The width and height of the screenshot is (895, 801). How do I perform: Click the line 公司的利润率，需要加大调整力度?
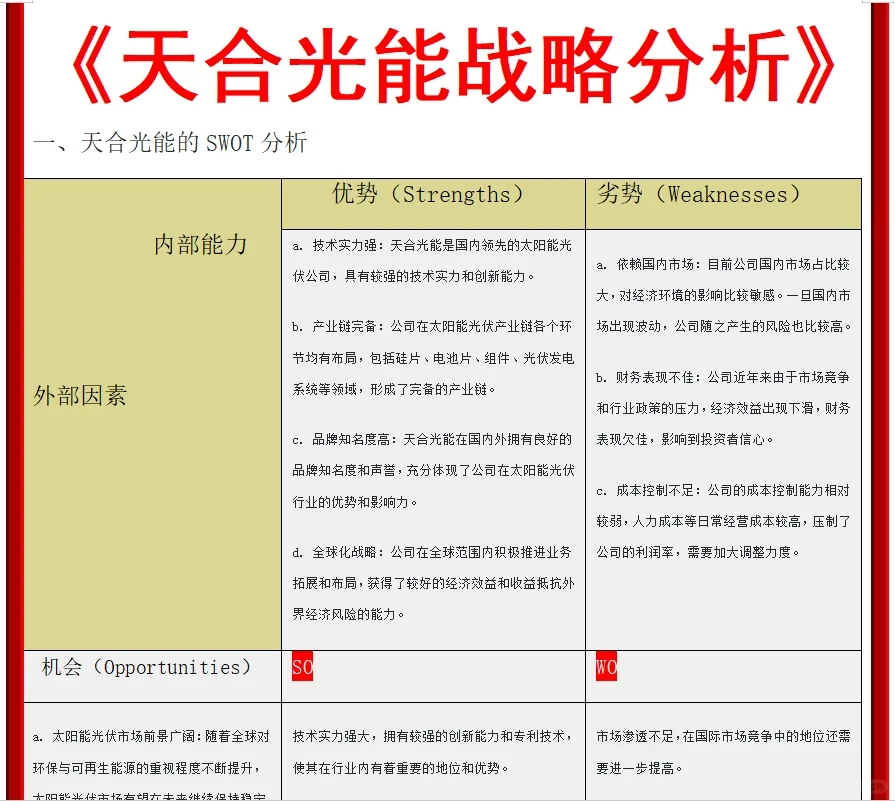tap(698, 552)
